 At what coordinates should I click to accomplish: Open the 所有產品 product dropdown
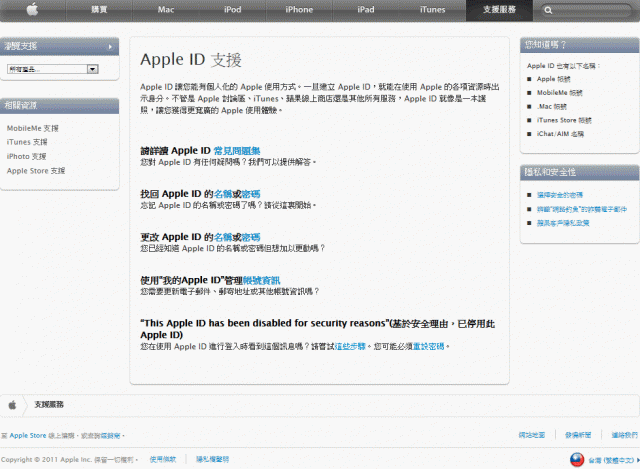tap(53, 69)
